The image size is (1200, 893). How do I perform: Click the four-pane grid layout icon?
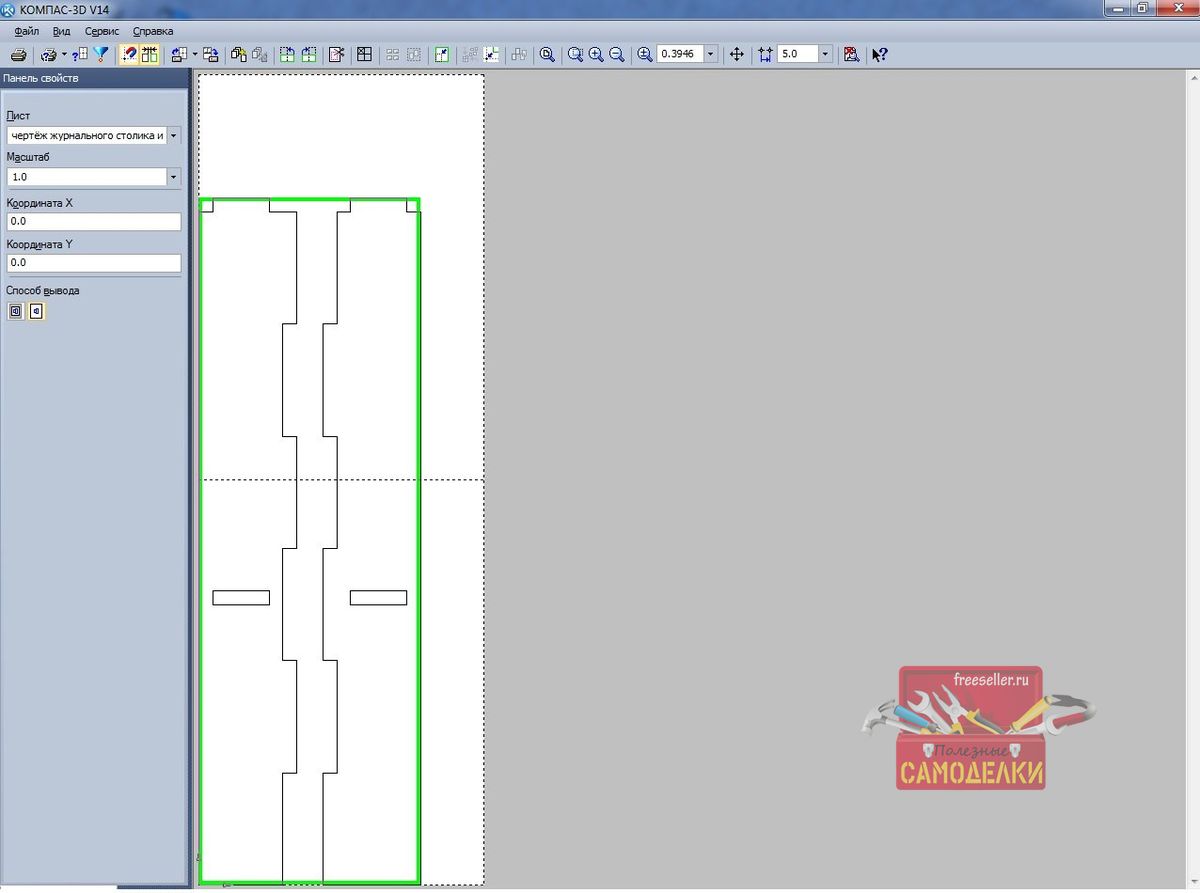[365, 55]
